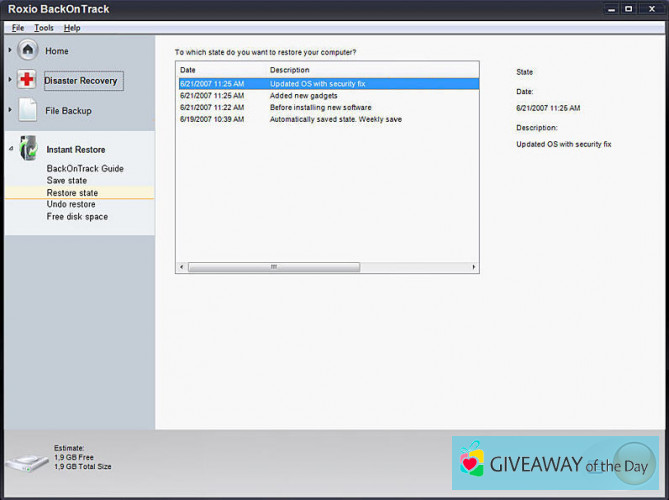Choose Undo restore option

71,204
